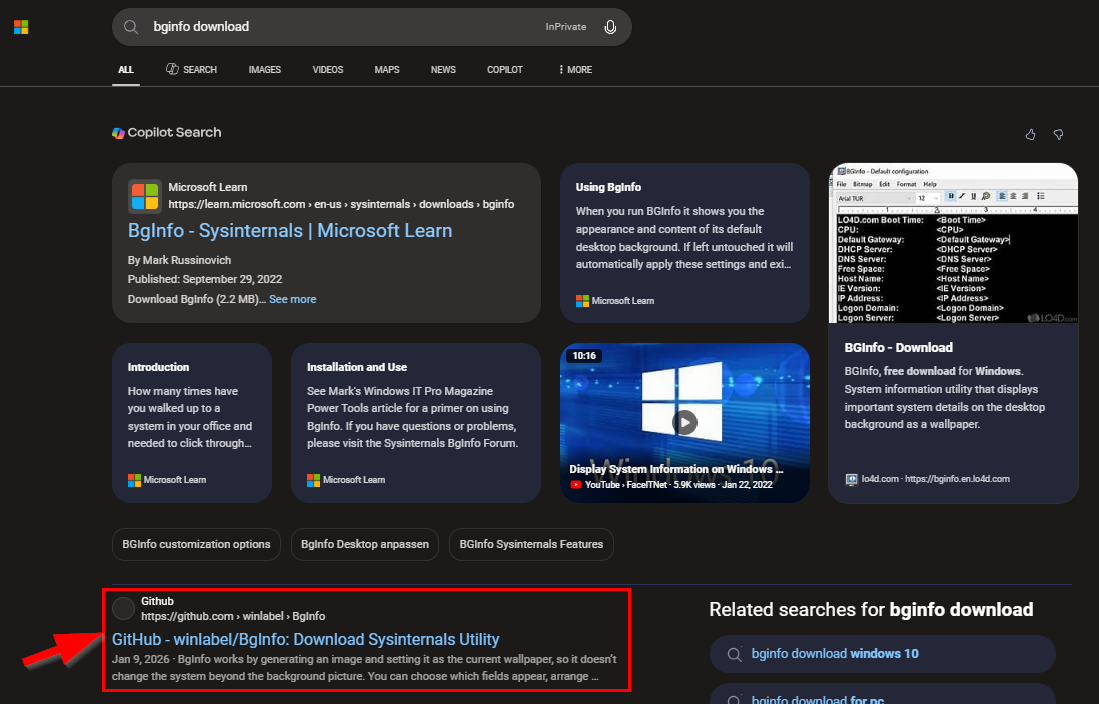Image resolution: width=1099 pixels, height=704 pixels.
Task: Click the bginfo download search field
Action: tap(340, 27)
